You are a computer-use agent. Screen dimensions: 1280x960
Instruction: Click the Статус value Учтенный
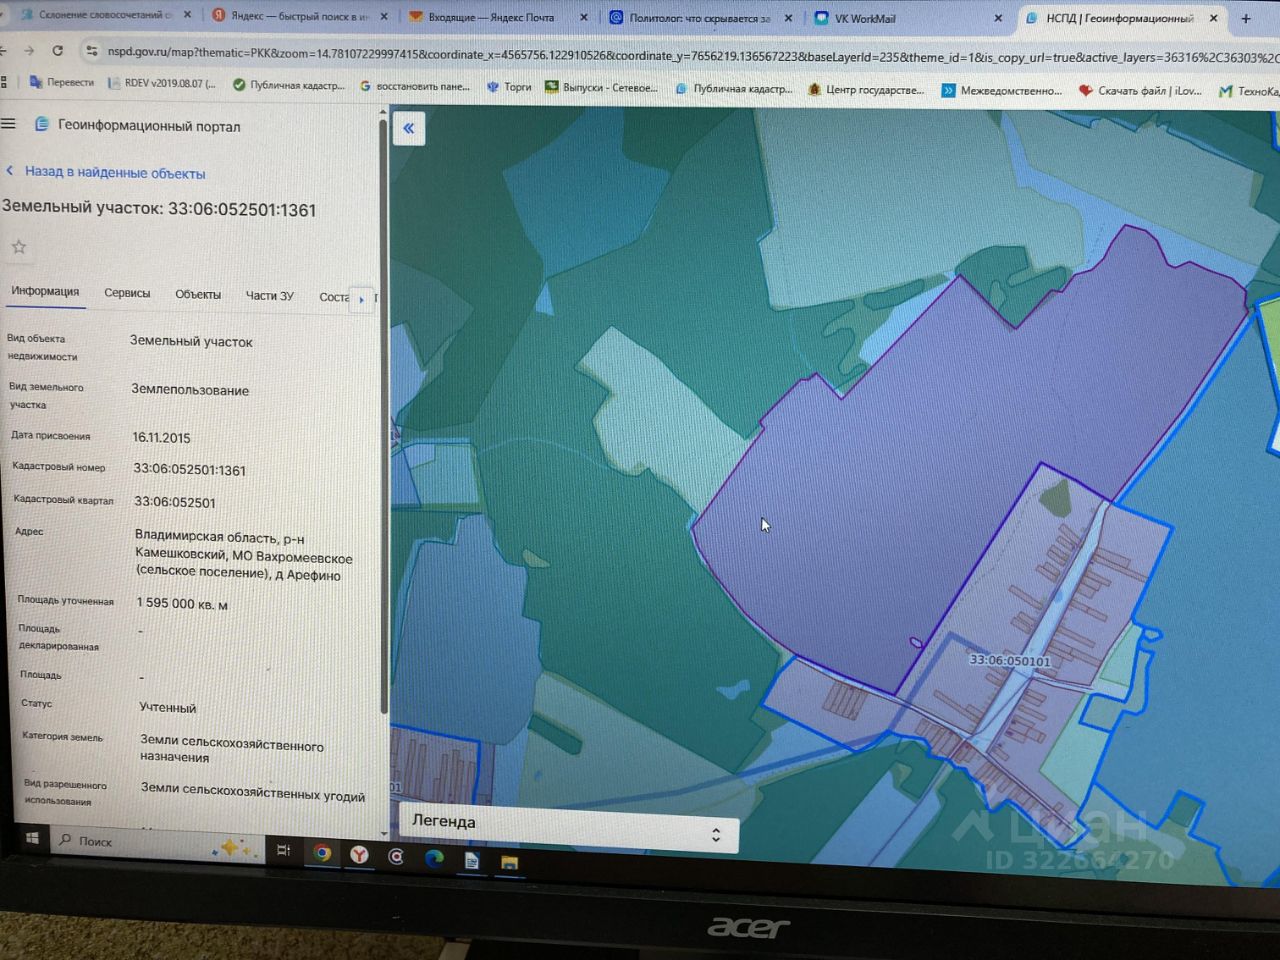point(168,707)
